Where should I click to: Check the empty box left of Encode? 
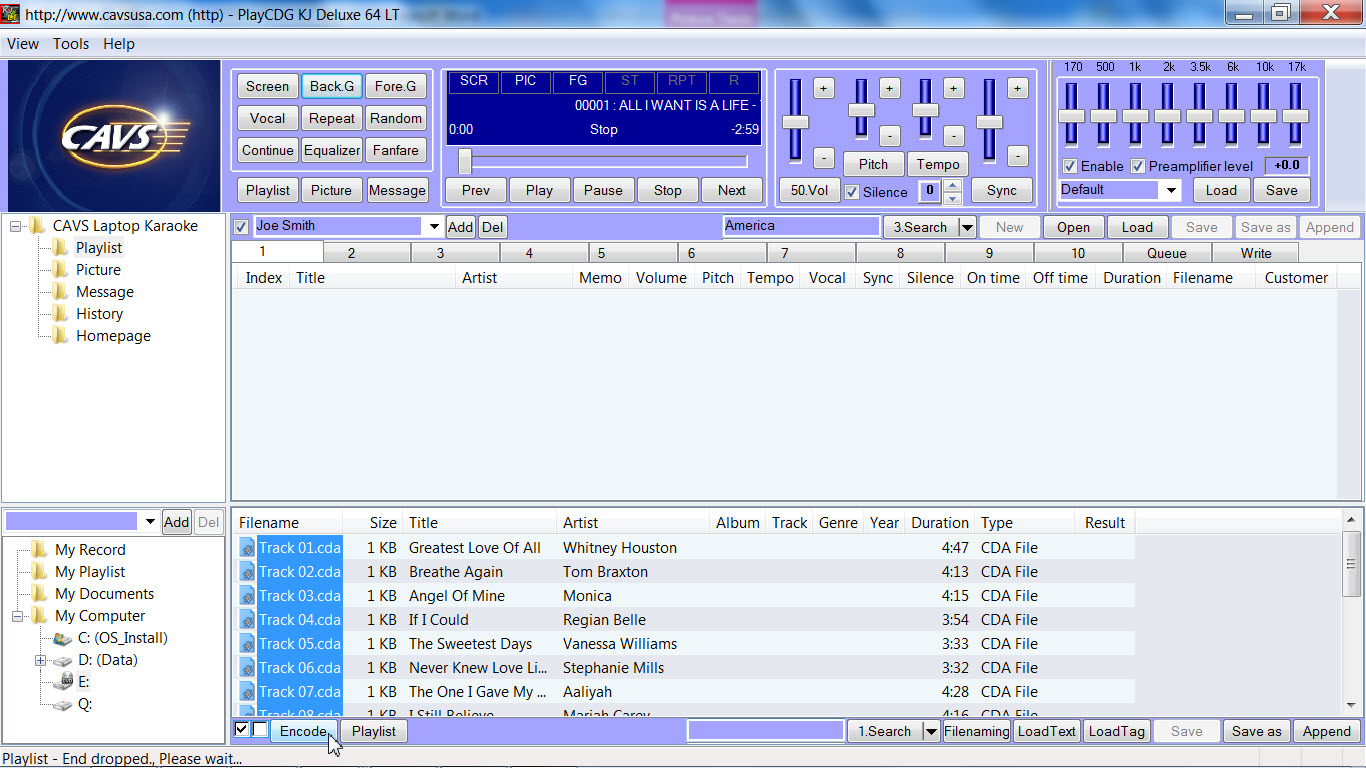tap(260, 730)
